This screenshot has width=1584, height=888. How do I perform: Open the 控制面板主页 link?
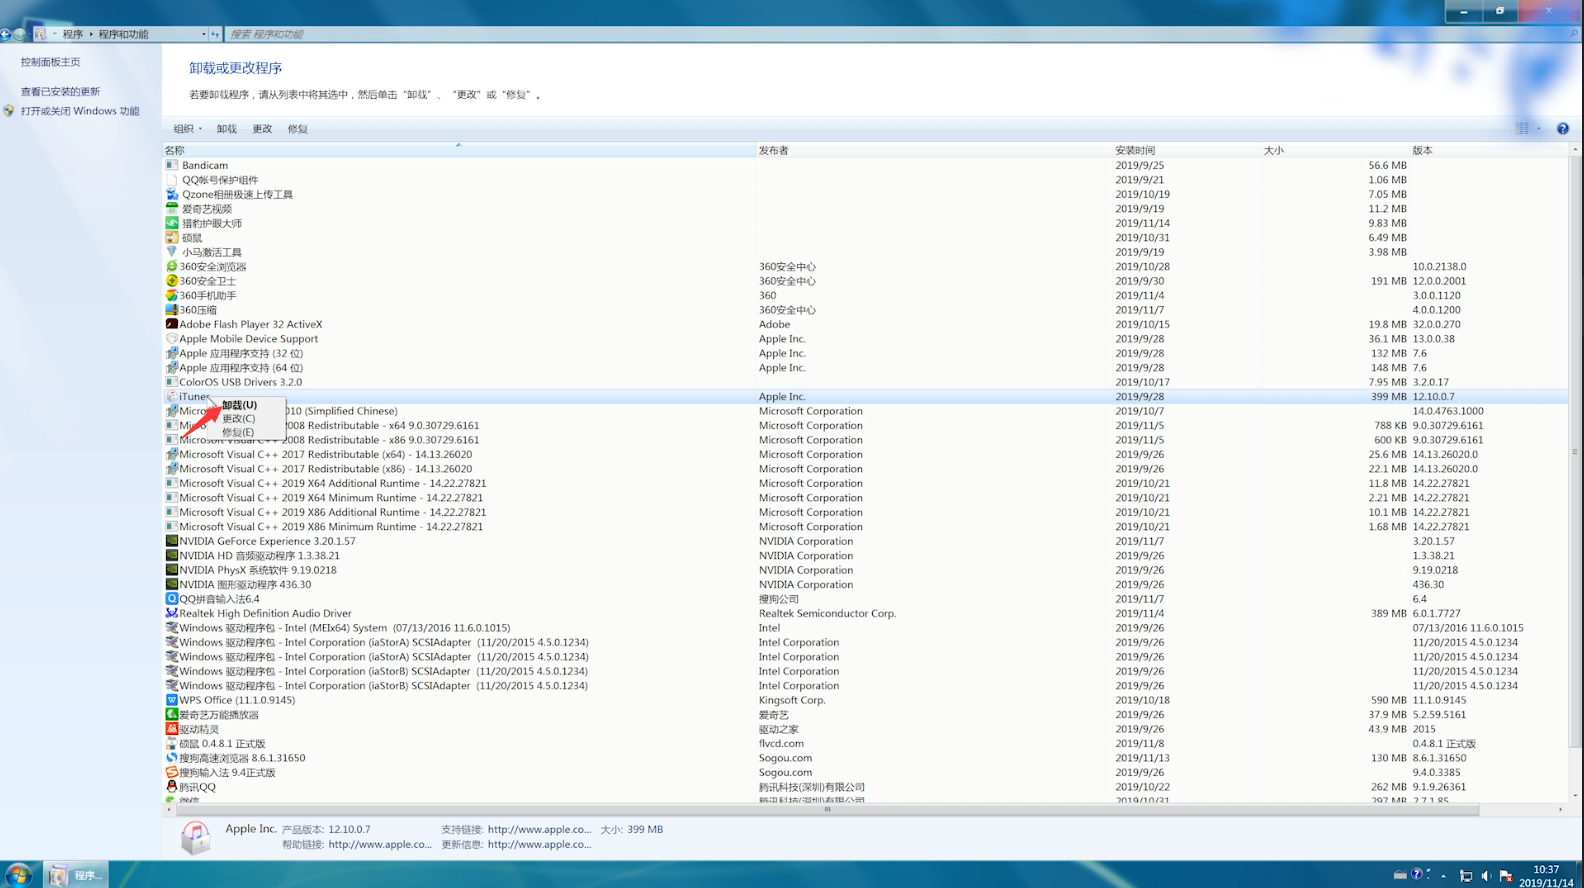50,62
